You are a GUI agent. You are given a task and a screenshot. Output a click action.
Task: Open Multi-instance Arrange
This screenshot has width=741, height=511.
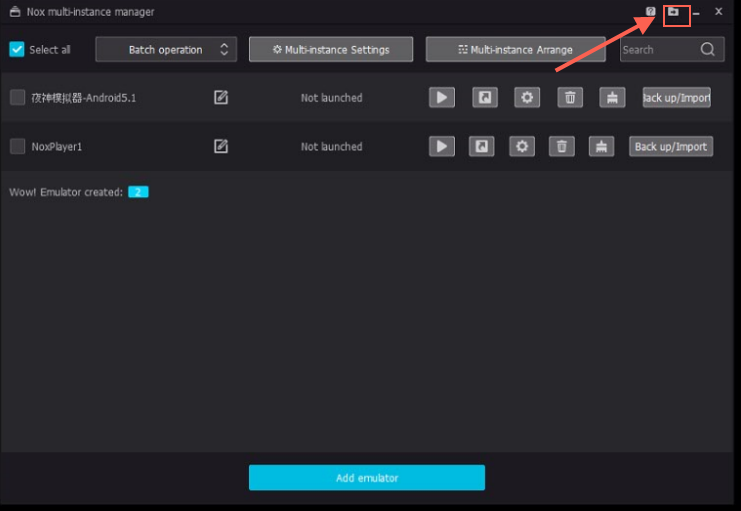tap(516, 49)
